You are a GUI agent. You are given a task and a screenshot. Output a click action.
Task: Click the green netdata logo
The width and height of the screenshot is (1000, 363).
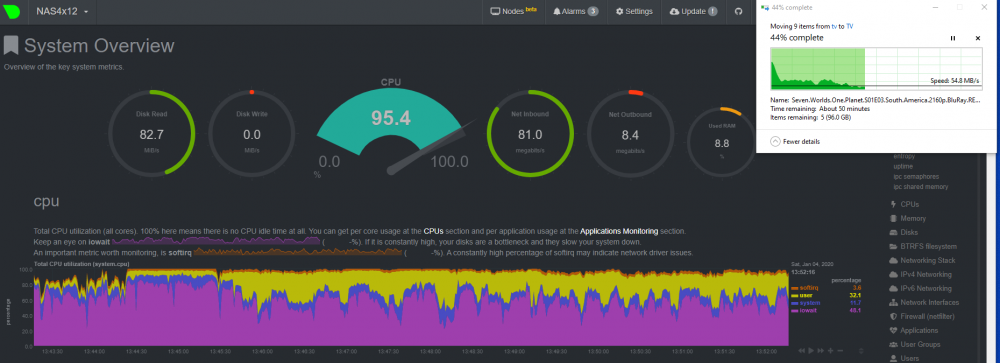pos(12,11)
